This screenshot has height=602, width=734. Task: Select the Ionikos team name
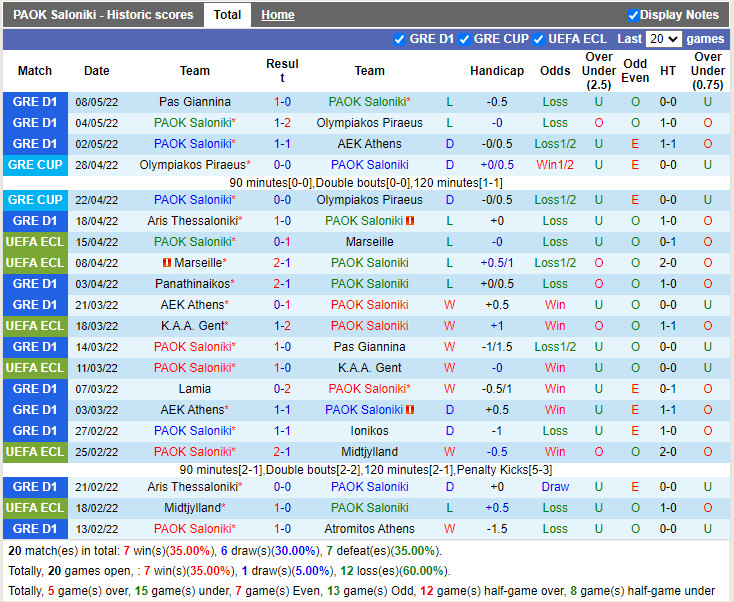369,431
